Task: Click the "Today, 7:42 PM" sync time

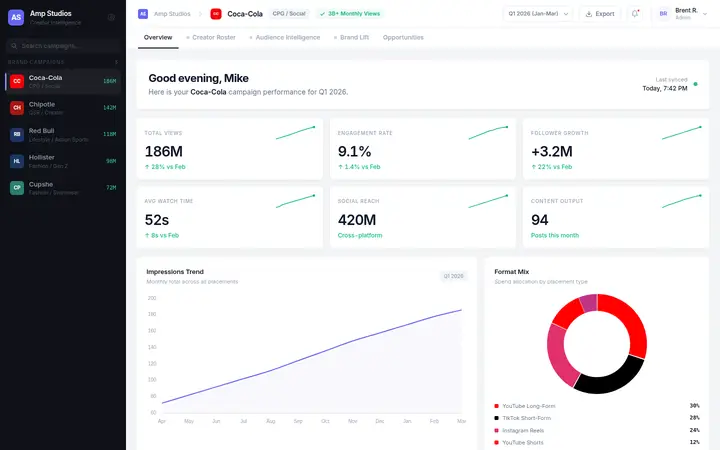Action: pyautogui.click(x=664, y=88)
